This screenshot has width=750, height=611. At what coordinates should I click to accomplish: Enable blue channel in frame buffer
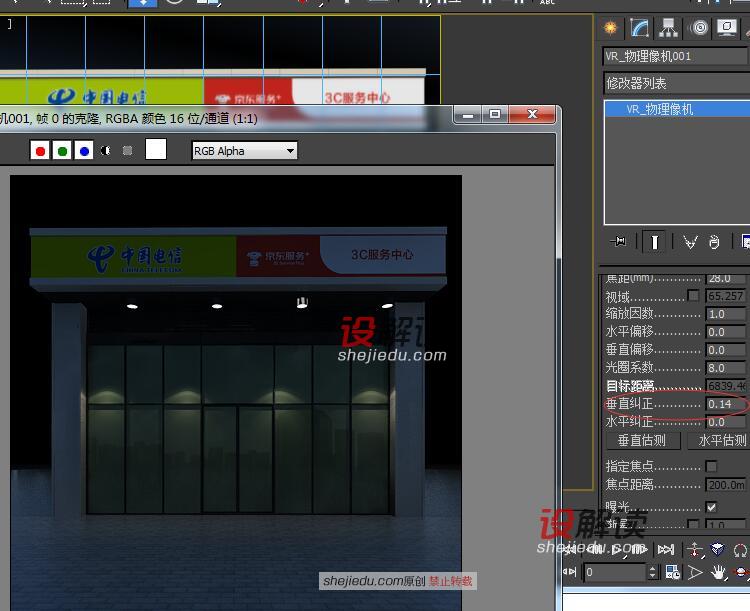coord(84,151)
